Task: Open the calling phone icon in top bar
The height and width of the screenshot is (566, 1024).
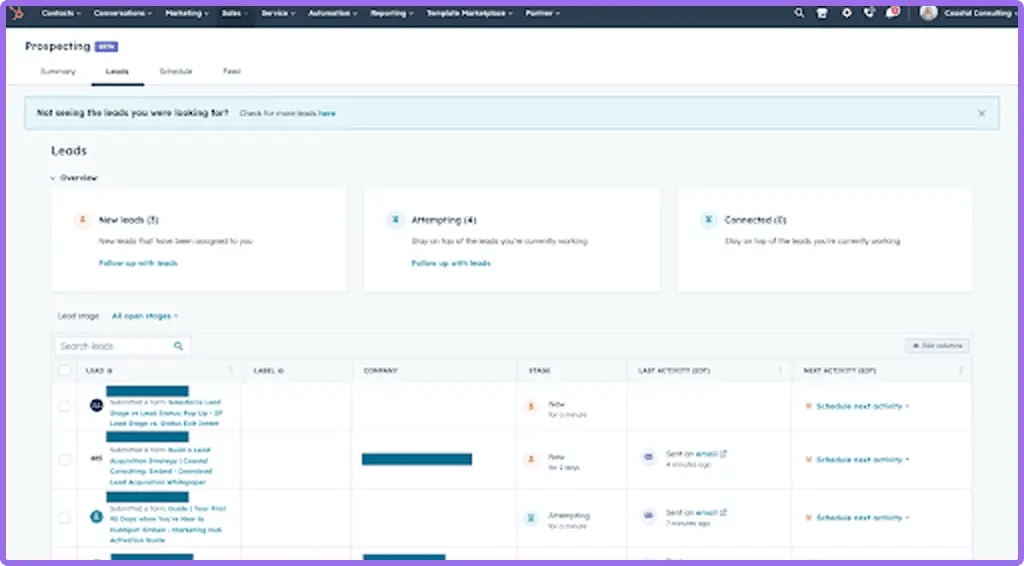Action: (x=869, y=13)
